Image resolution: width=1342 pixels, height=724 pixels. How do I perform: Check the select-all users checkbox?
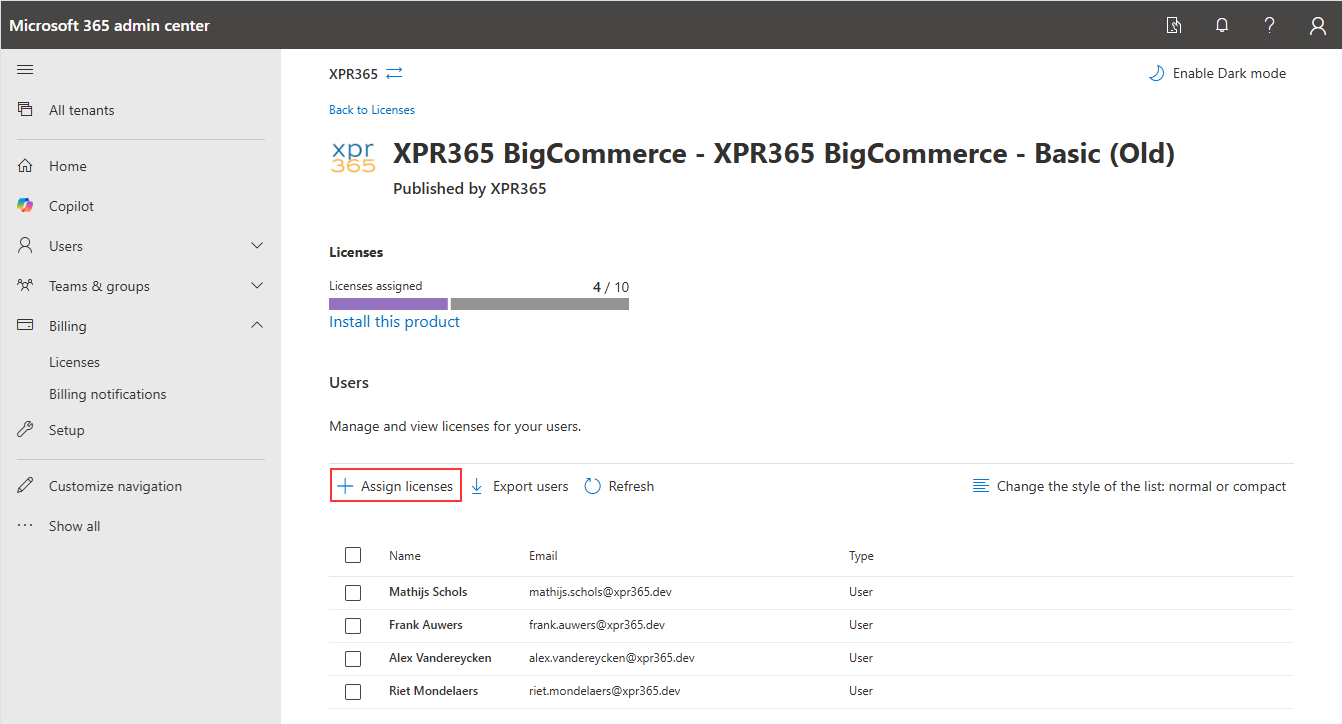pyautogui.click(x=353, y=555)
